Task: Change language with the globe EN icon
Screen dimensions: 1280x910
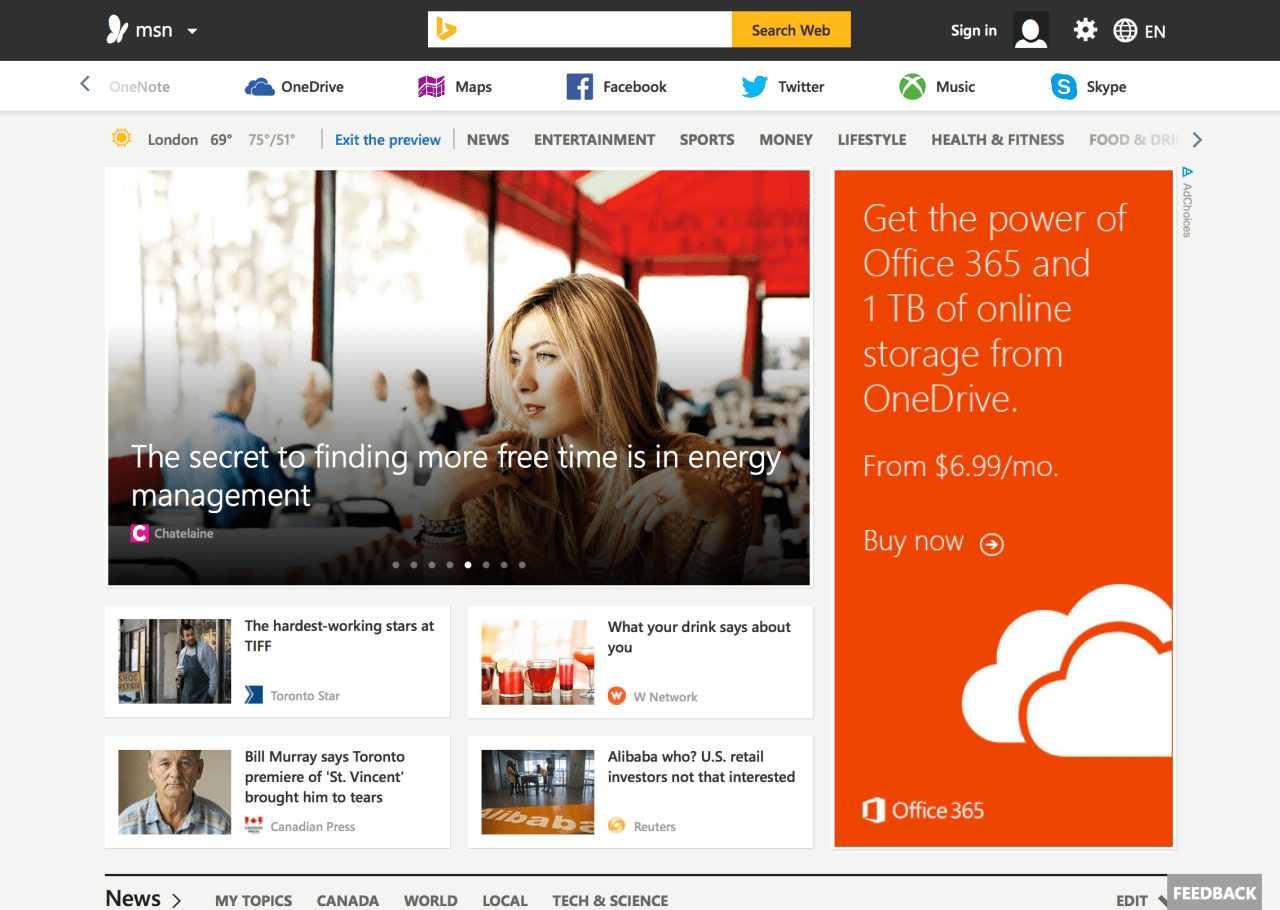Action: [x=1140, y=31]
